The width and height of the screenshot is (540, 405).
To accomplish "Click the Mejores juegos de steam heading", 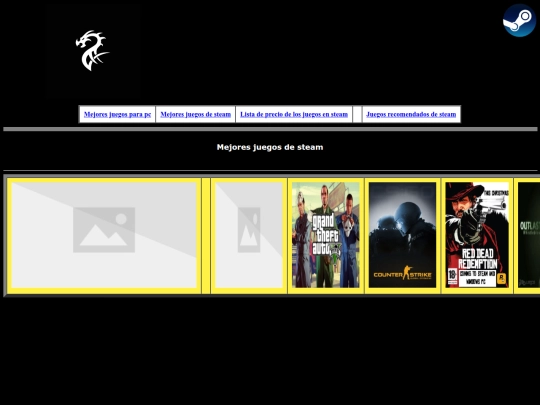I will pyautogui.click(x=270, y=147).
